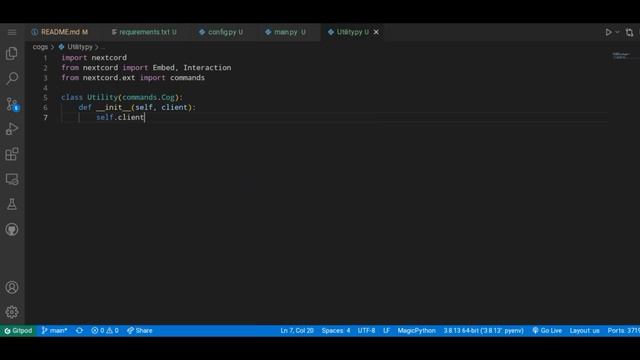Click the Ports entry in the status bar
This screenshot has height=360, width=640.
pyautogui.click(x=623, y=331)
